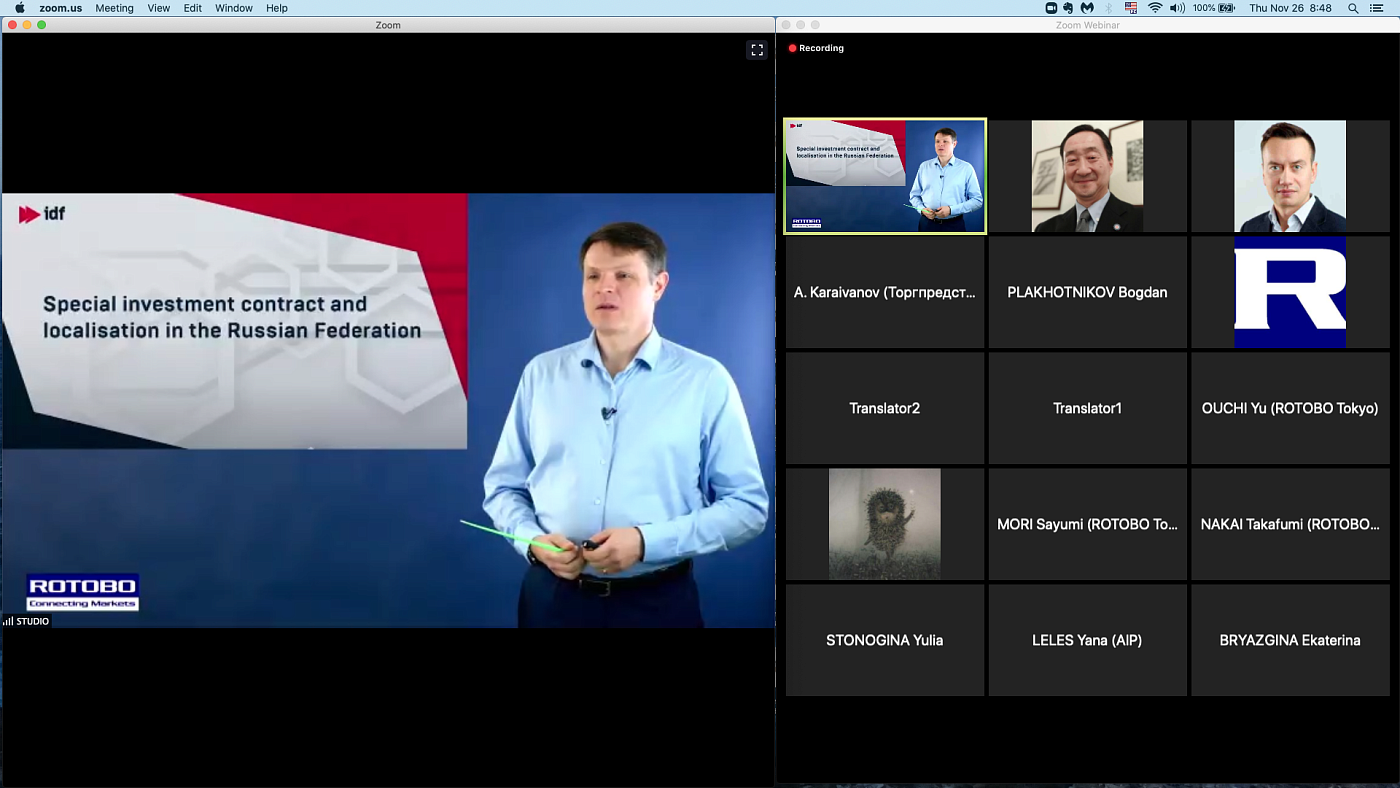The height and width of the screenshot is (788, 1400).
Task: Select the BRYAZGINA Ekaterina participant tile
Action: click(x=1290, y=640)
